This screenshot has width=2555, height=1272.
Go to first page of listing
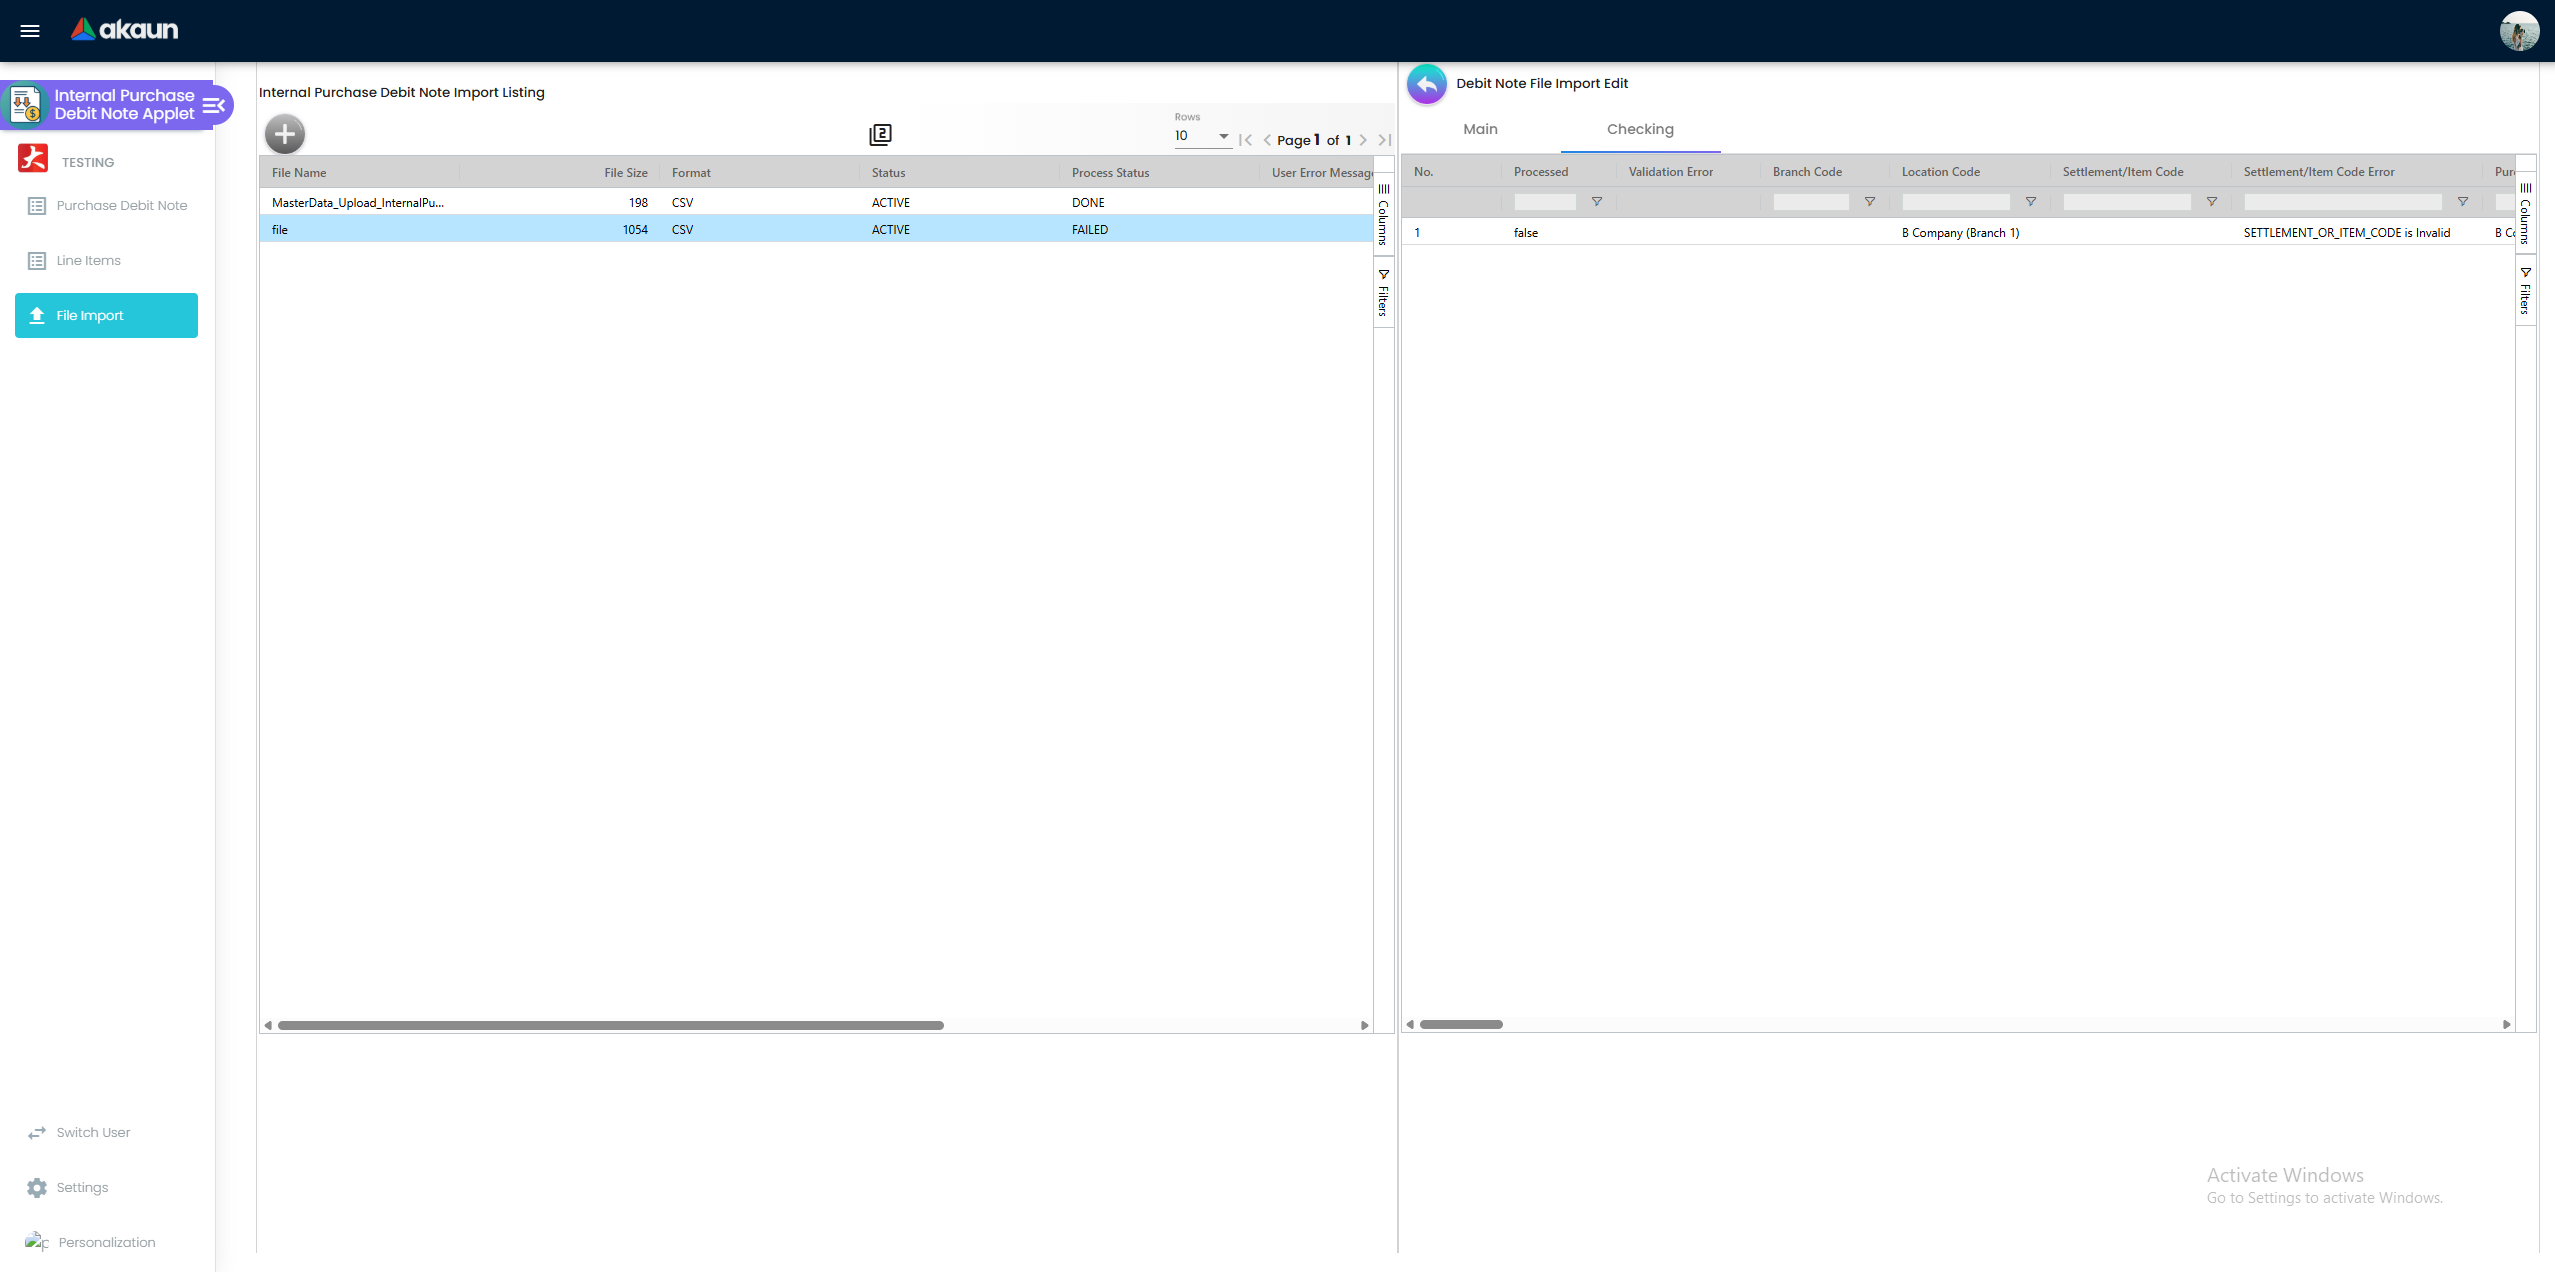tap(1245, 140)
